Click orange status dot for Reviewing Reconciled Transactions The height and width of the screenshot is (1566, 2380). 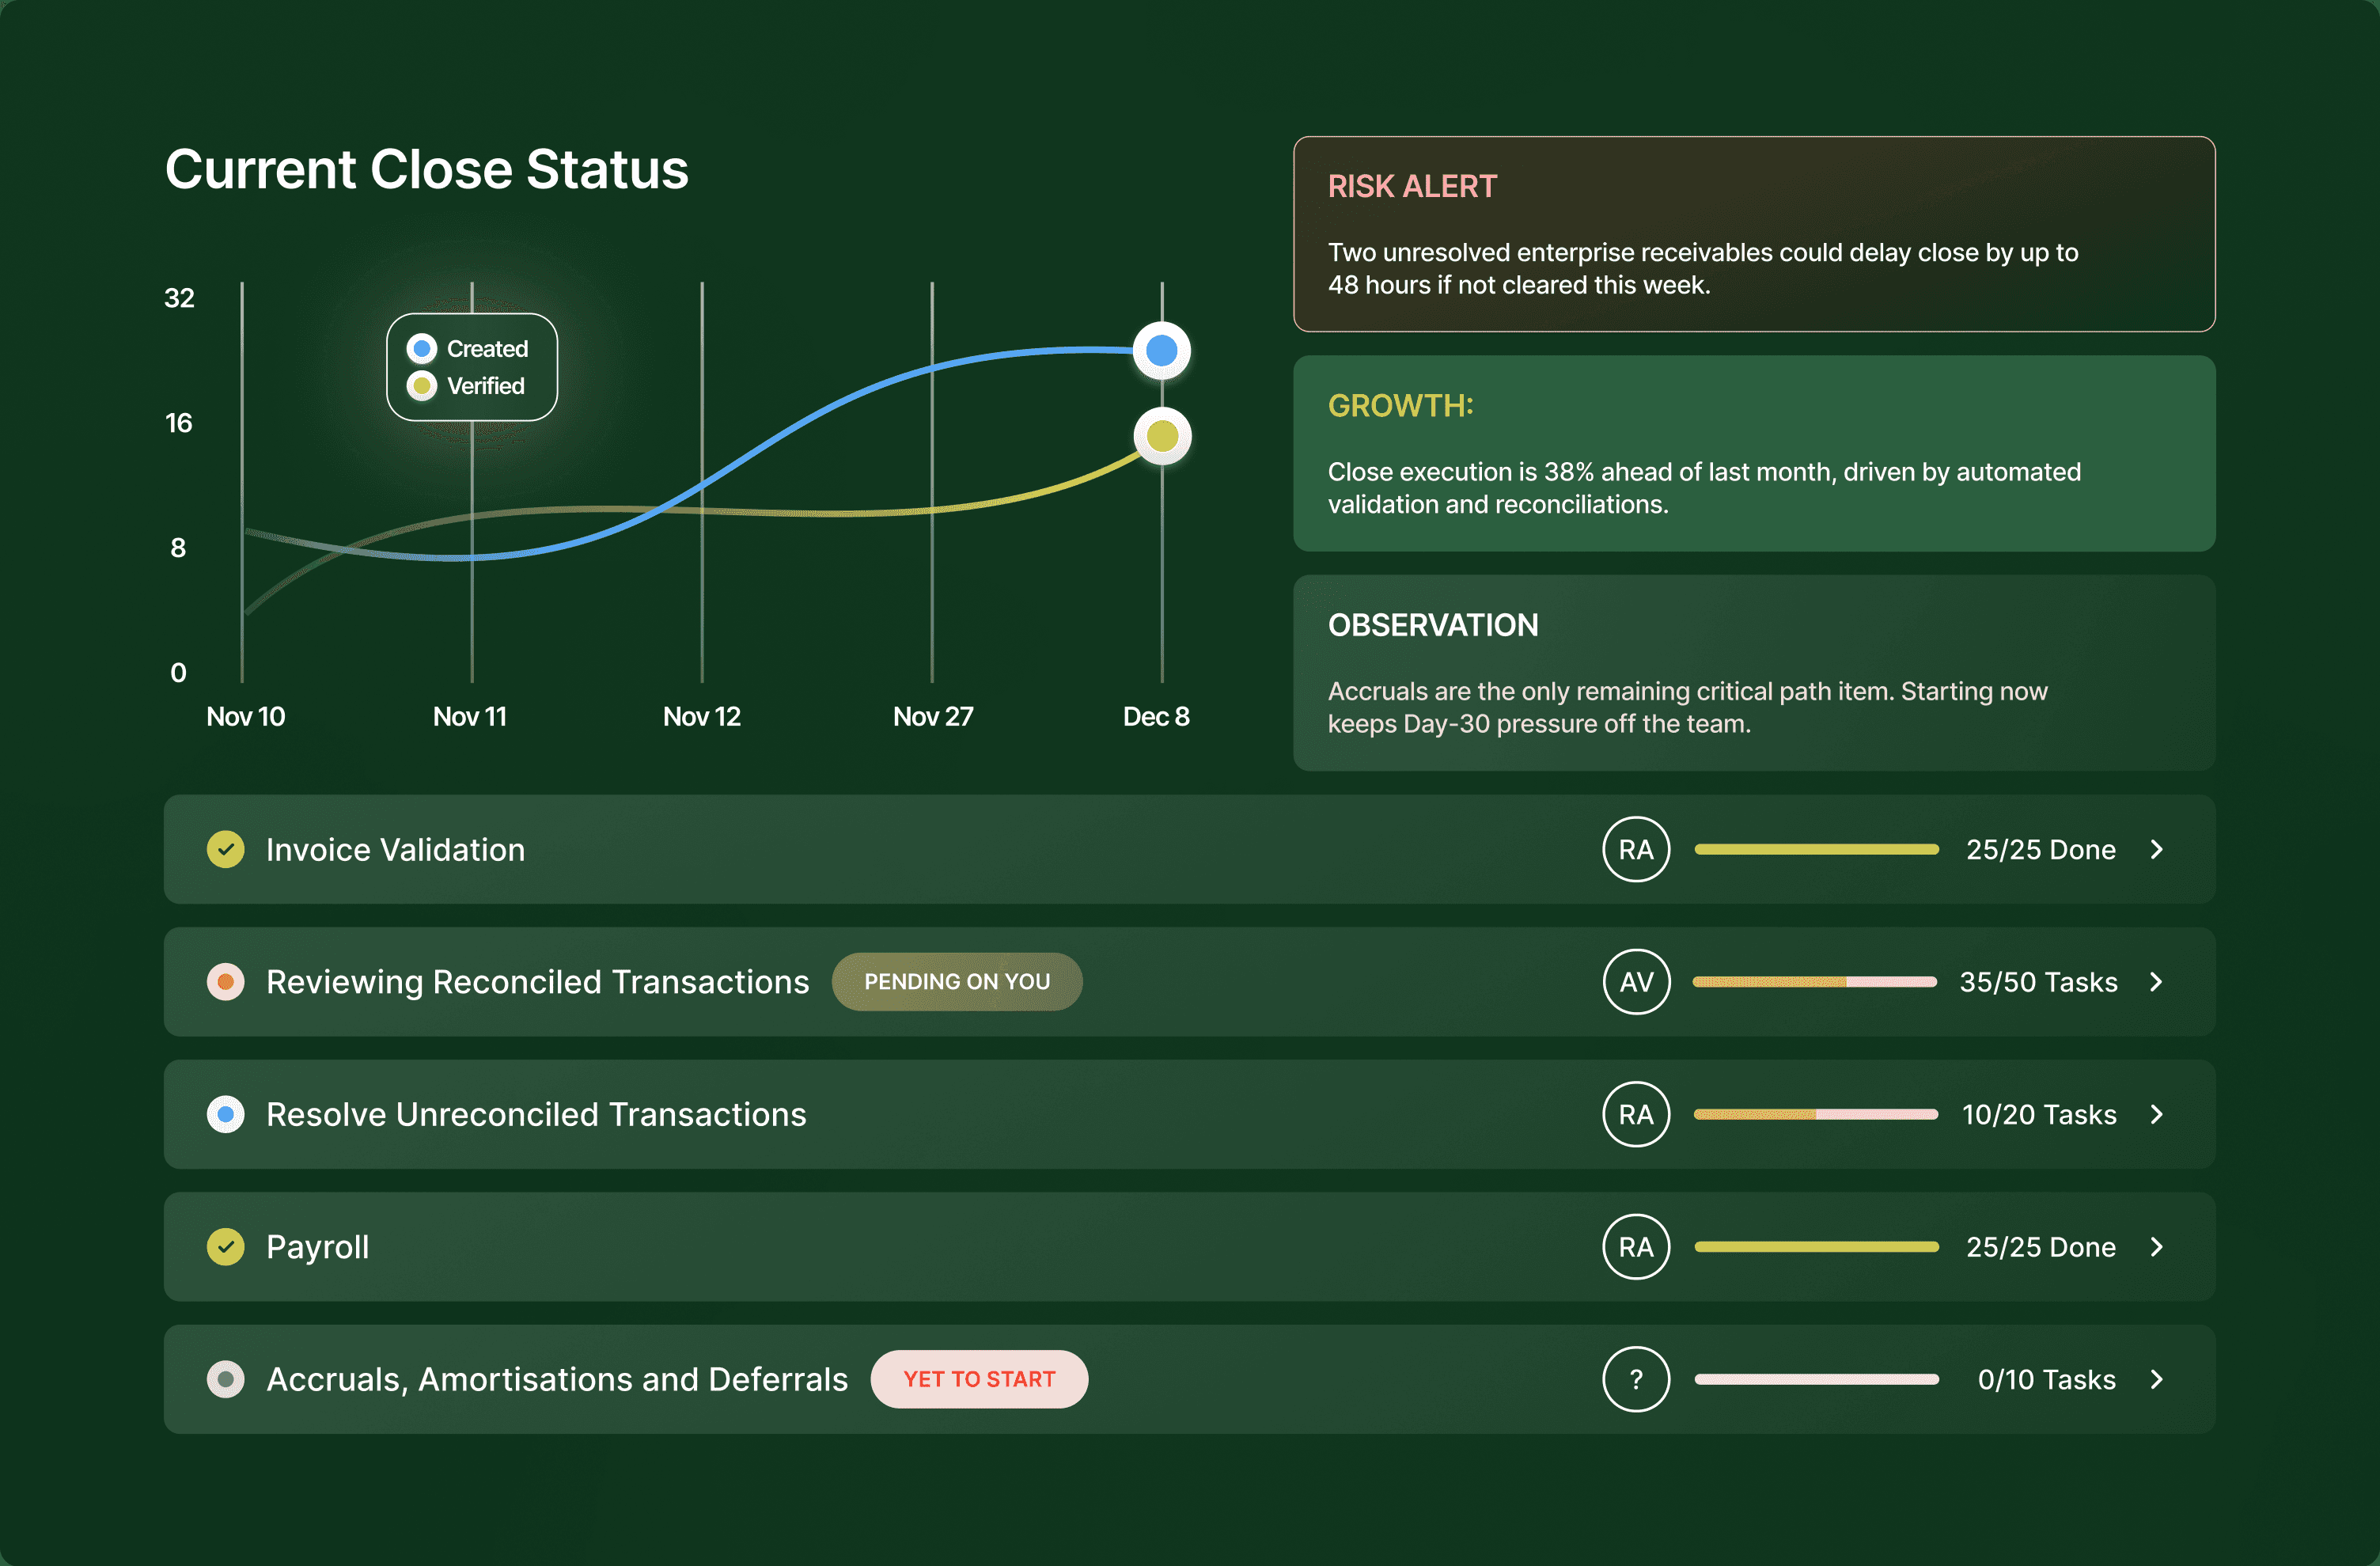coord(226,981)
